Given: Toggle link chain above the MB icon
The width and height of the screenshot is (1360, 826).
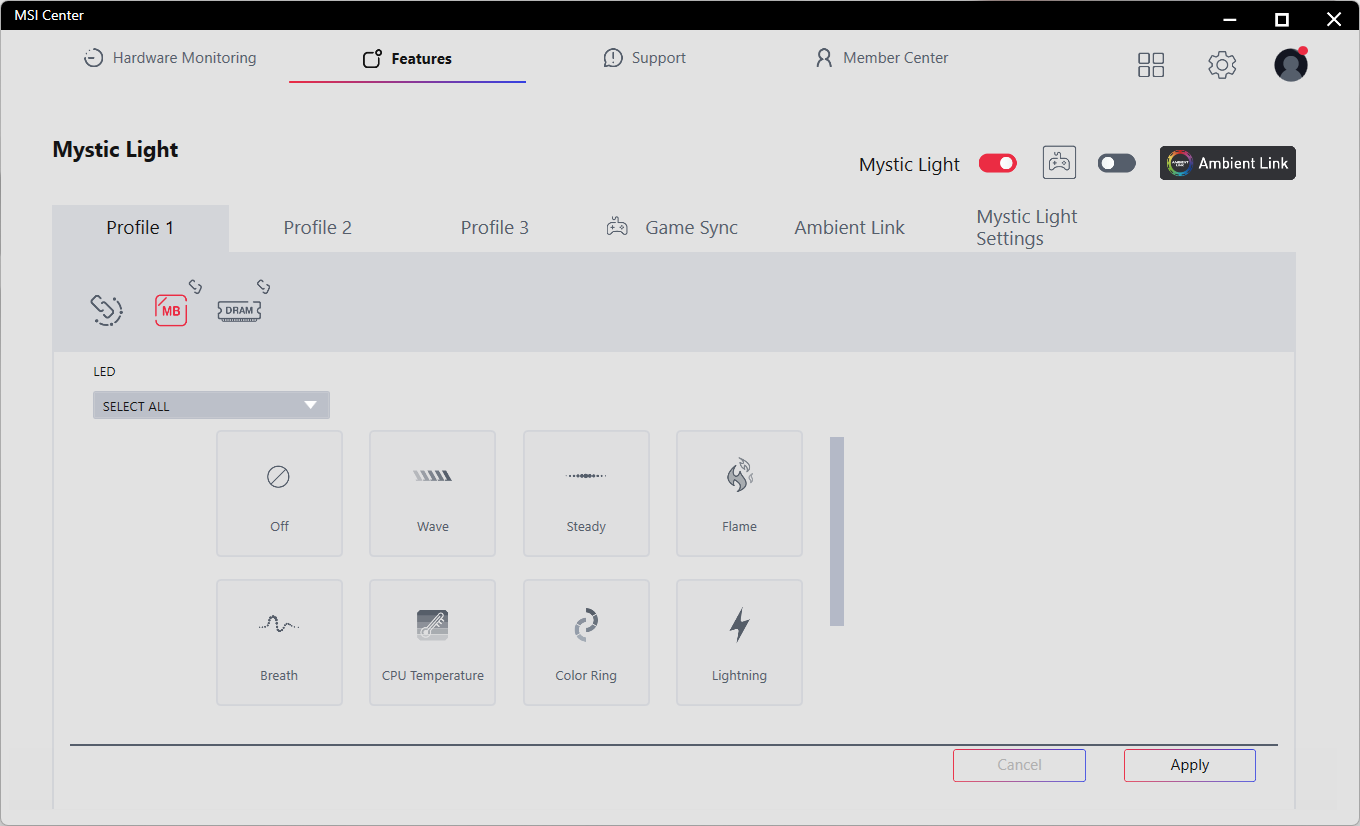Looking at the screenshot, I should coord(196,287).
